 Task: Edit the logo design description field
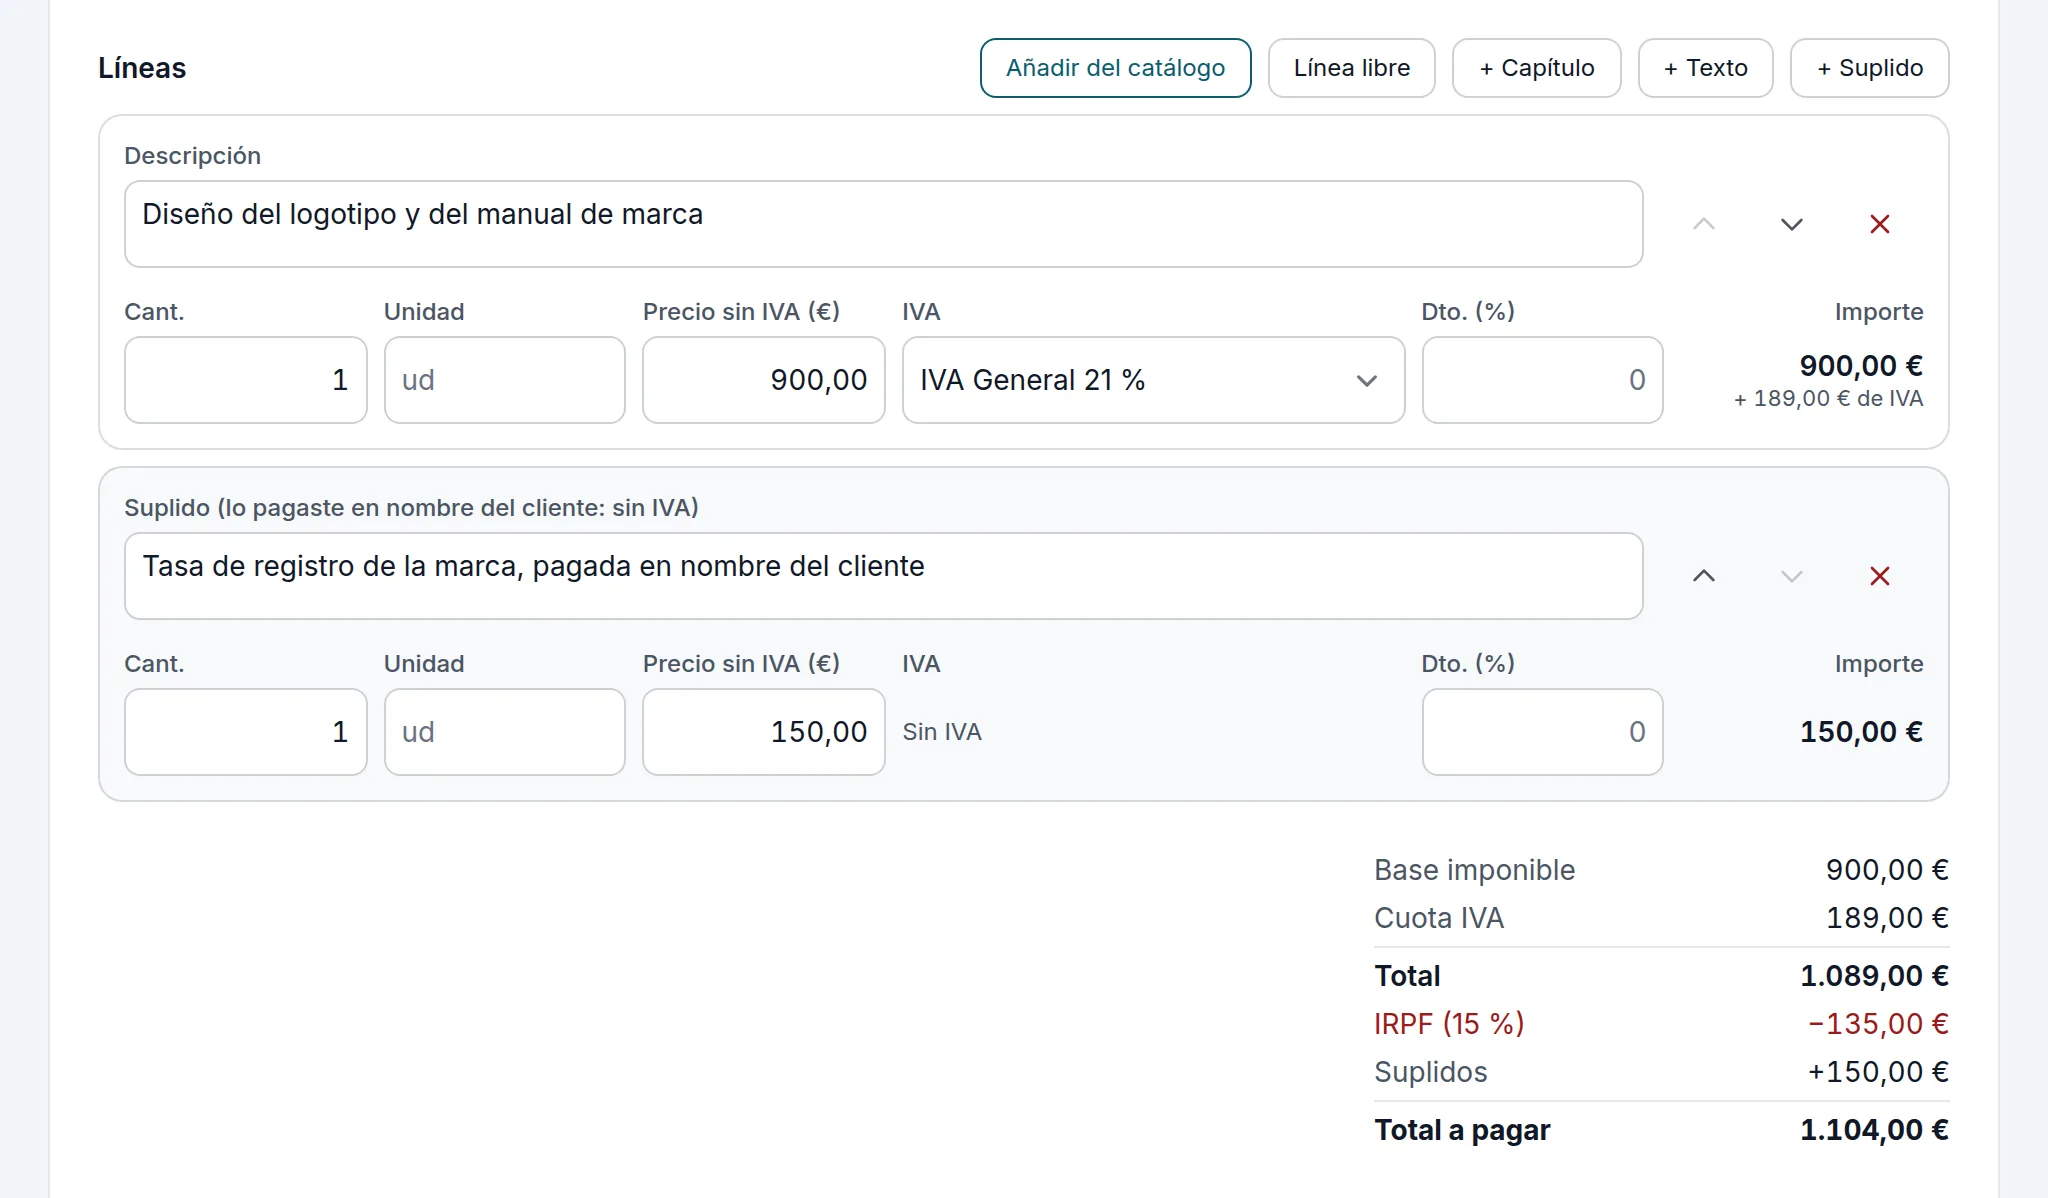pos(884,224)
